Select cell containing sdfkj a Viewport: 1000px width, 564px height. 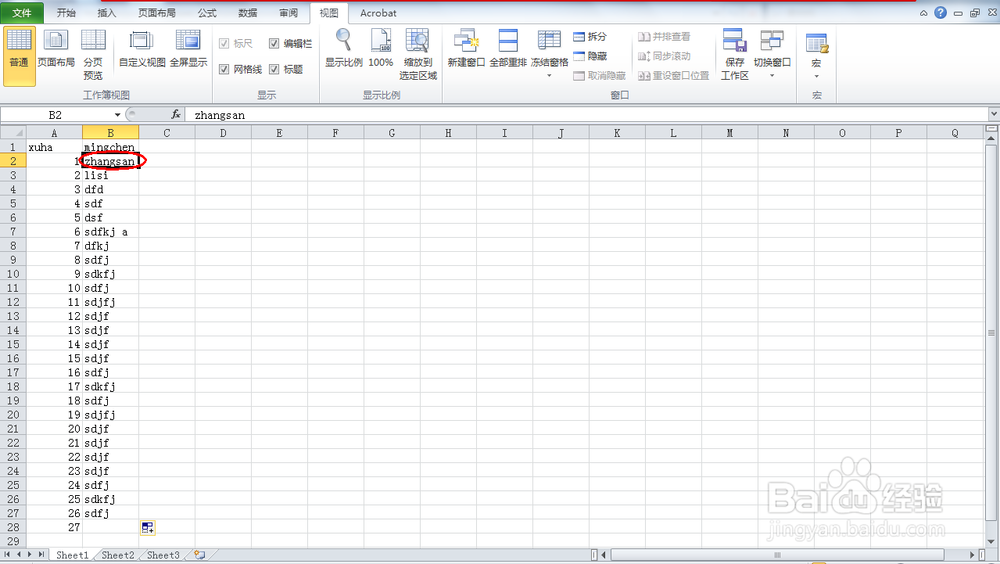coord(110,232)
